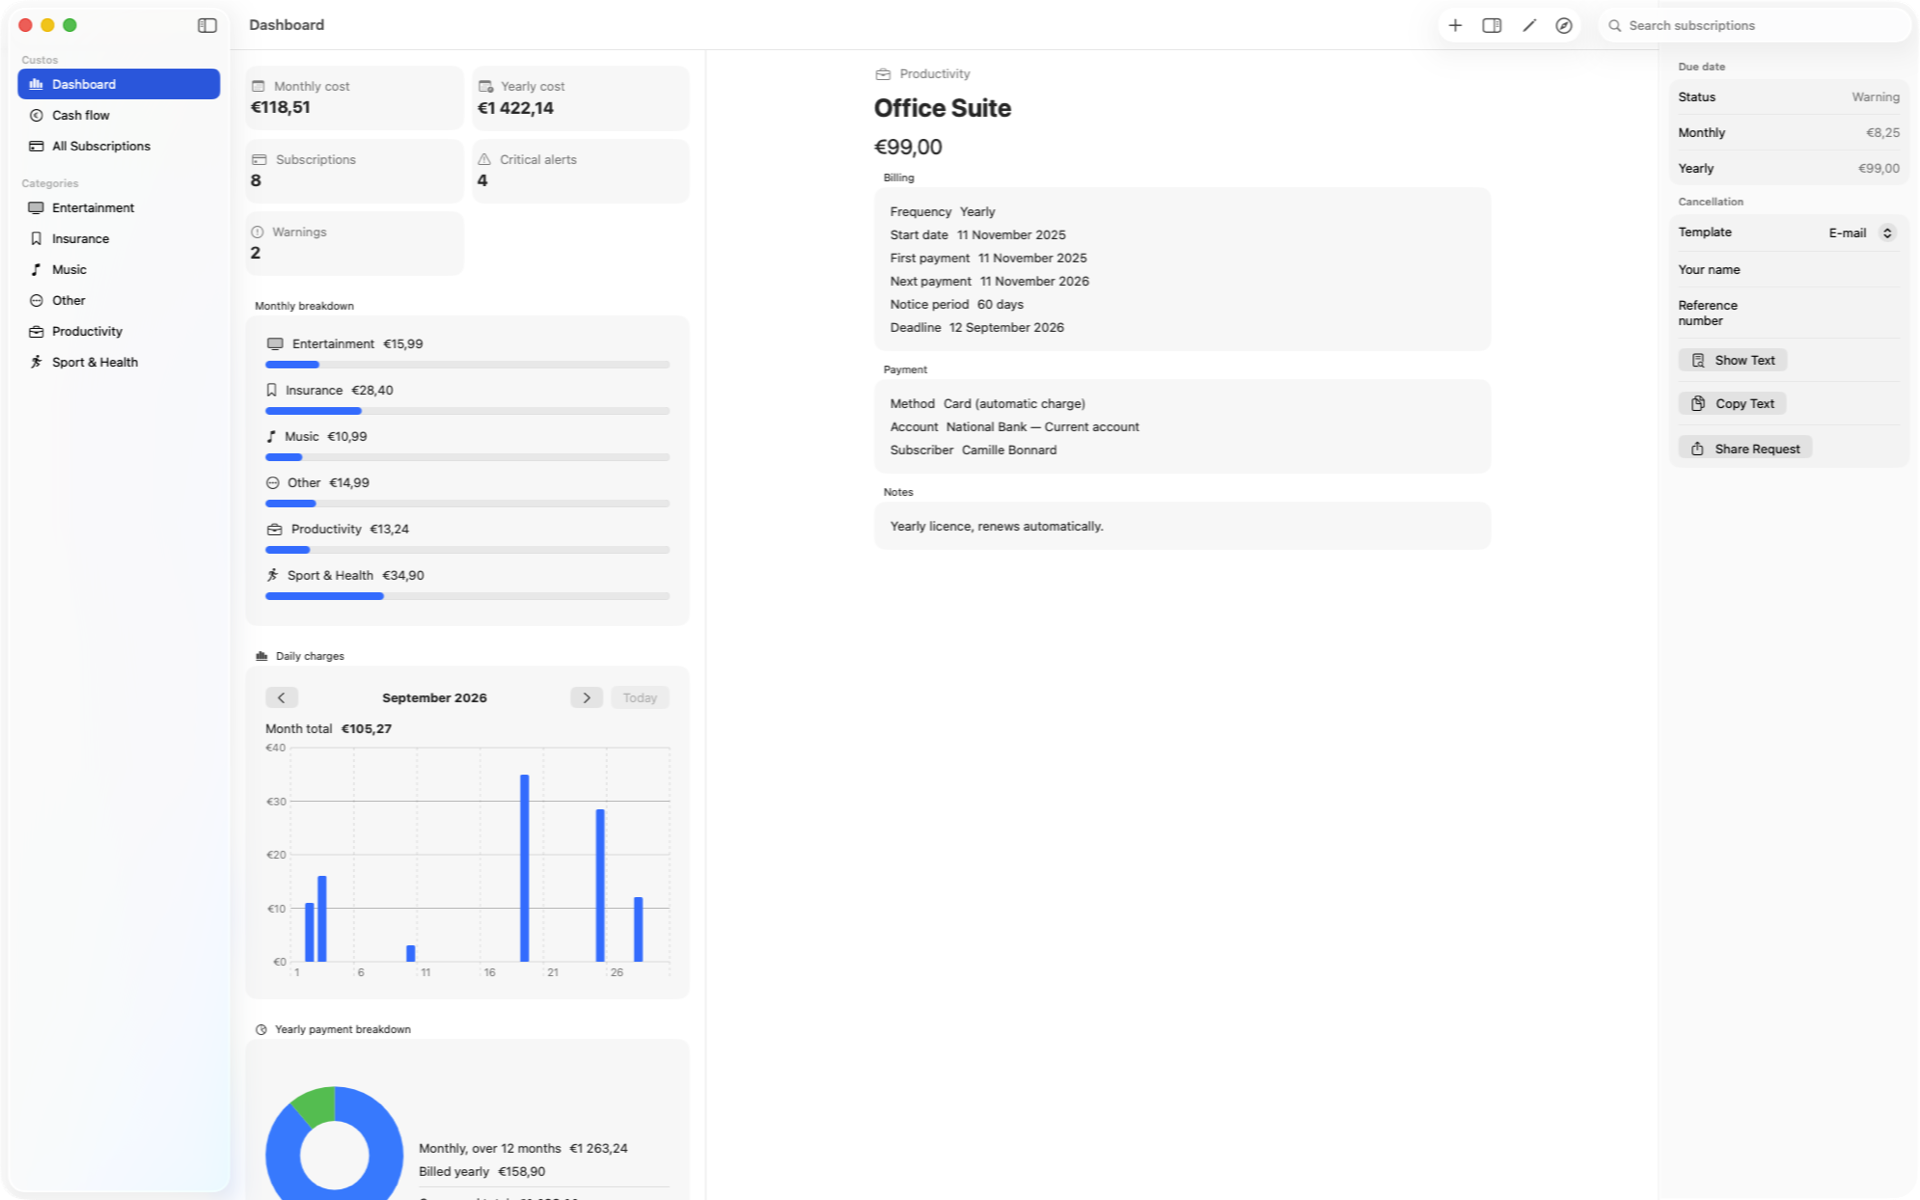Click the search magnifier icon
1920x1200 pixels.
point(1614,25)
